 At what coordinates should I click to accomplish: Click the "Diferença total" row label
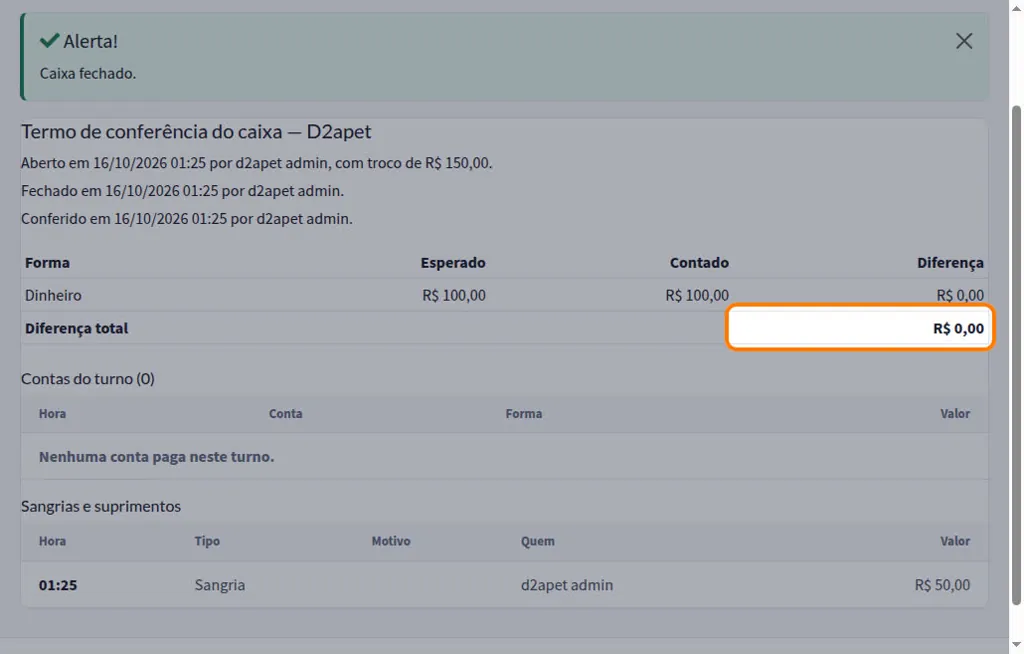point(76,328)
